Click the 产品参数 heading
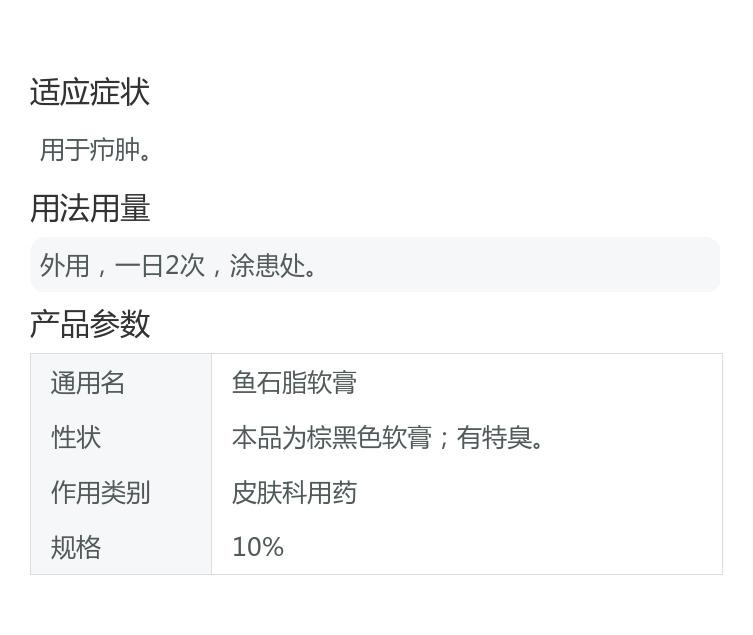Image resolution: width=753 pixels, height=635 pixels. 90,324
